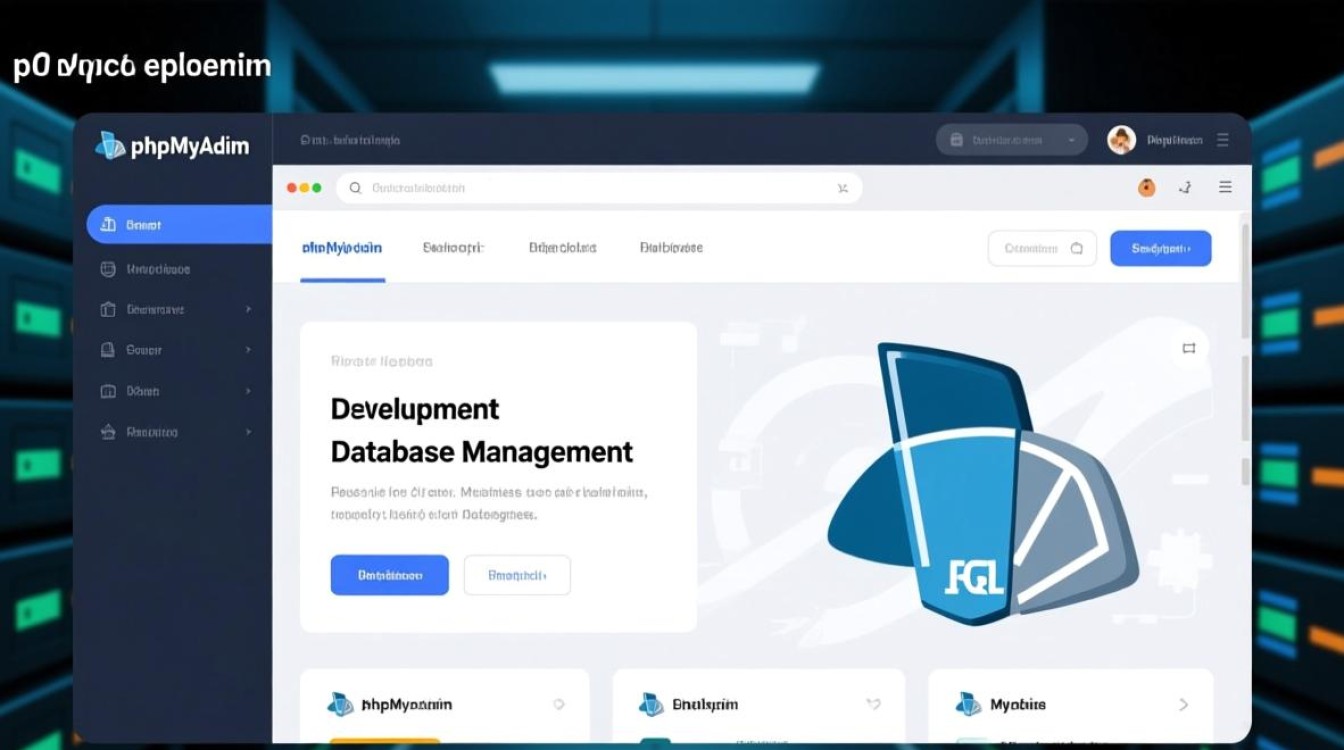Open the Myobite card using its chevron arrow
This screenshot has width=1344, height=750.
[x=1184, y=704]
